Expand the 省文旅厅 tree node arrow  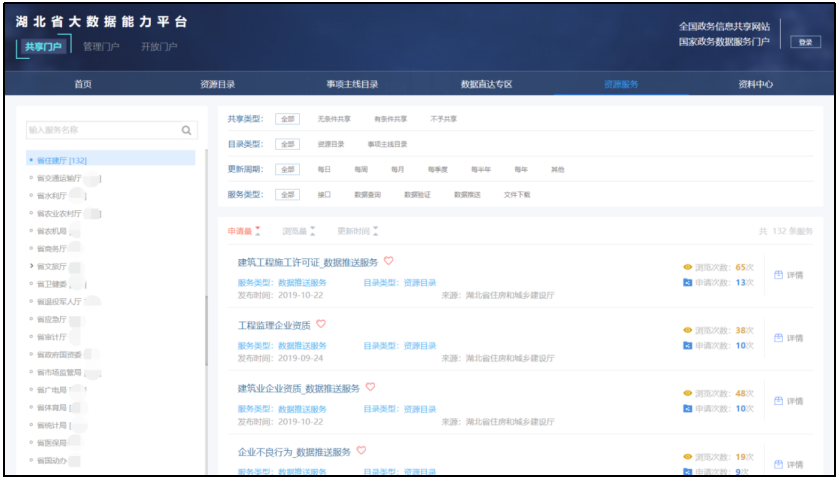(x=31, y=267)
